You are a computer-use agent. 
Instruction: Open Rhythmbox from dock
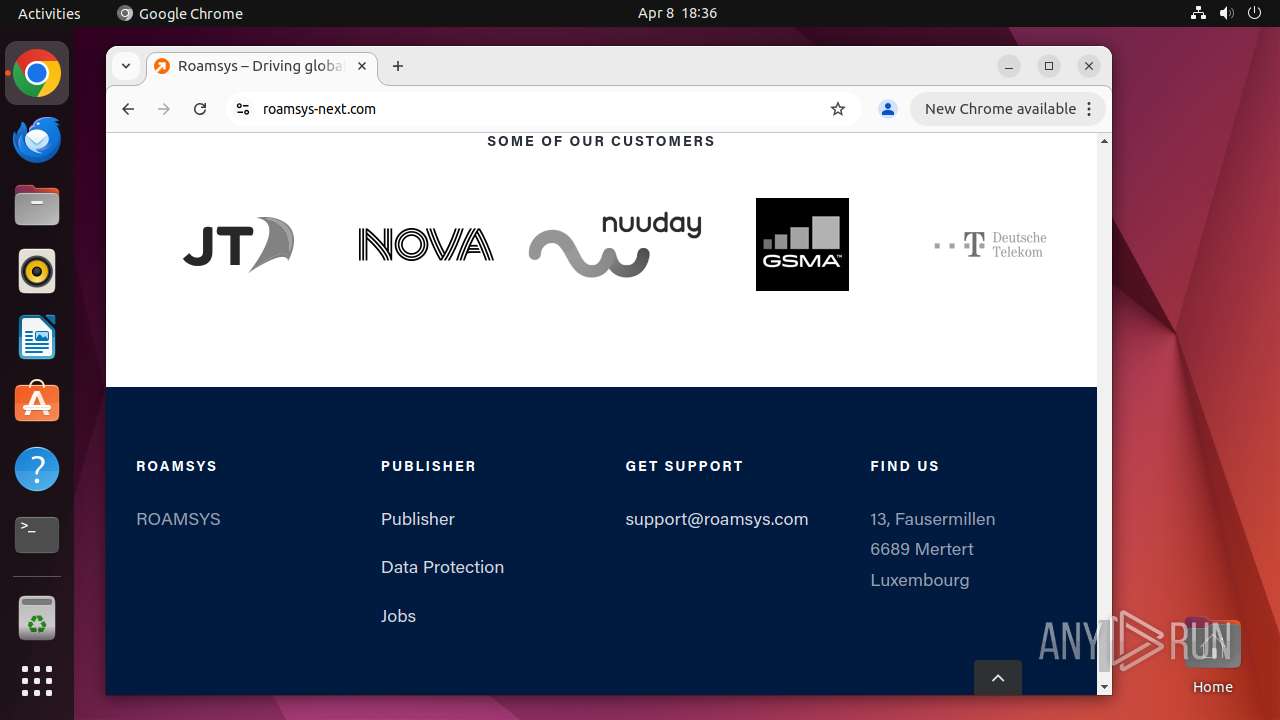pos(37,271)
